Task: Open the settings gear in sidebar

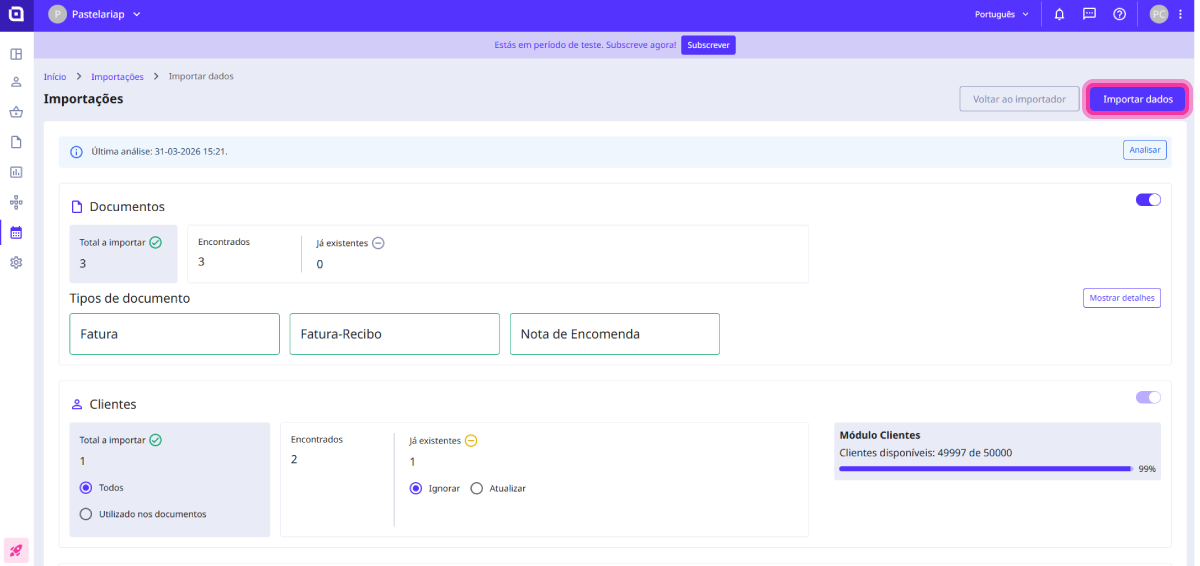Action: (16, 262)
